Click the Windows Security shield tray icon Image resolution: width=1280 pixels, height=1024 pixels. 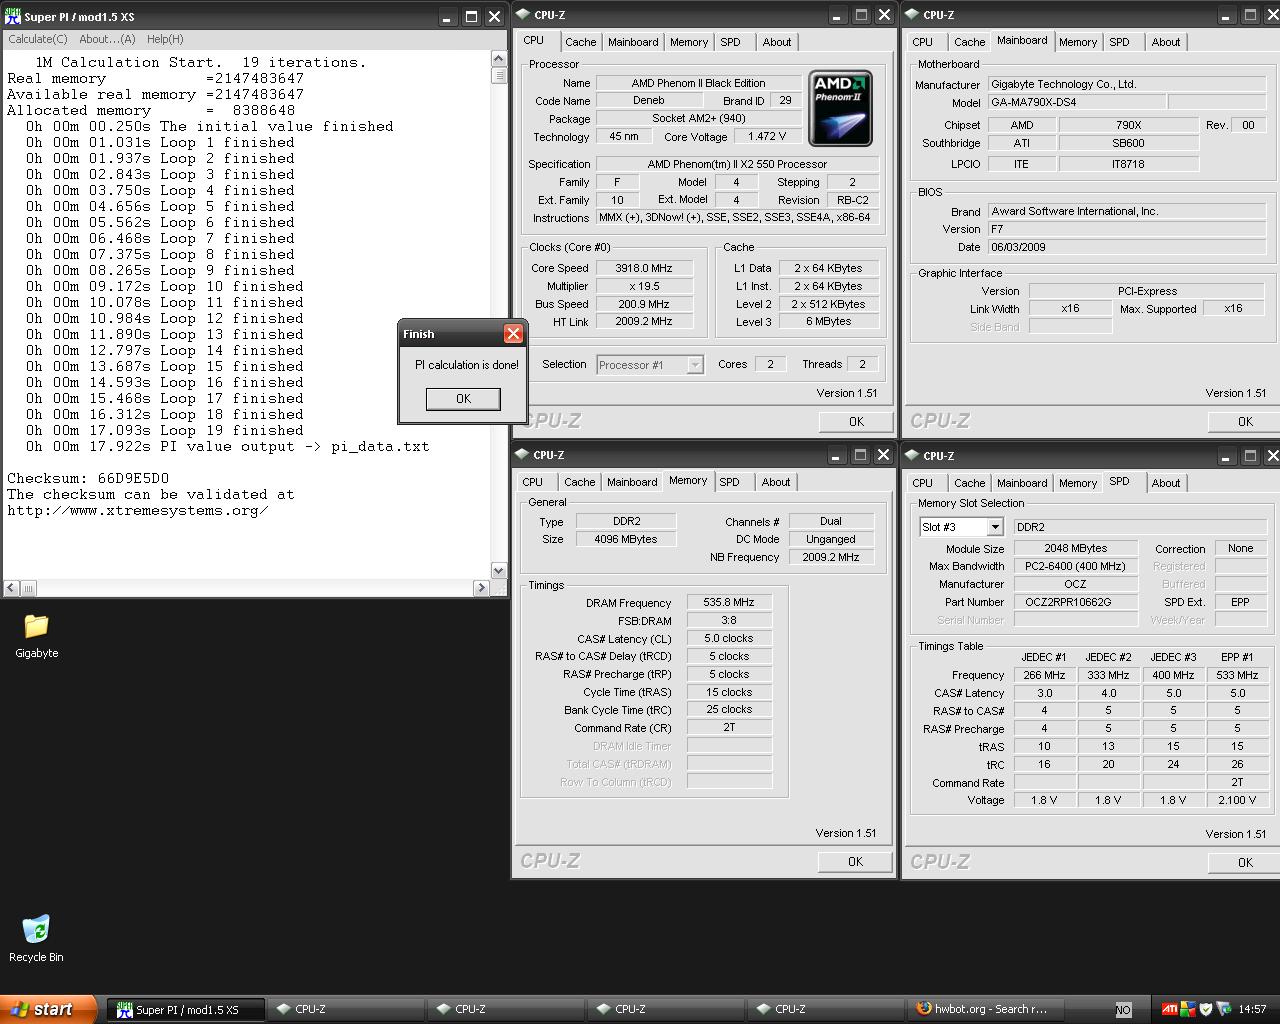pos(1205,1009)
